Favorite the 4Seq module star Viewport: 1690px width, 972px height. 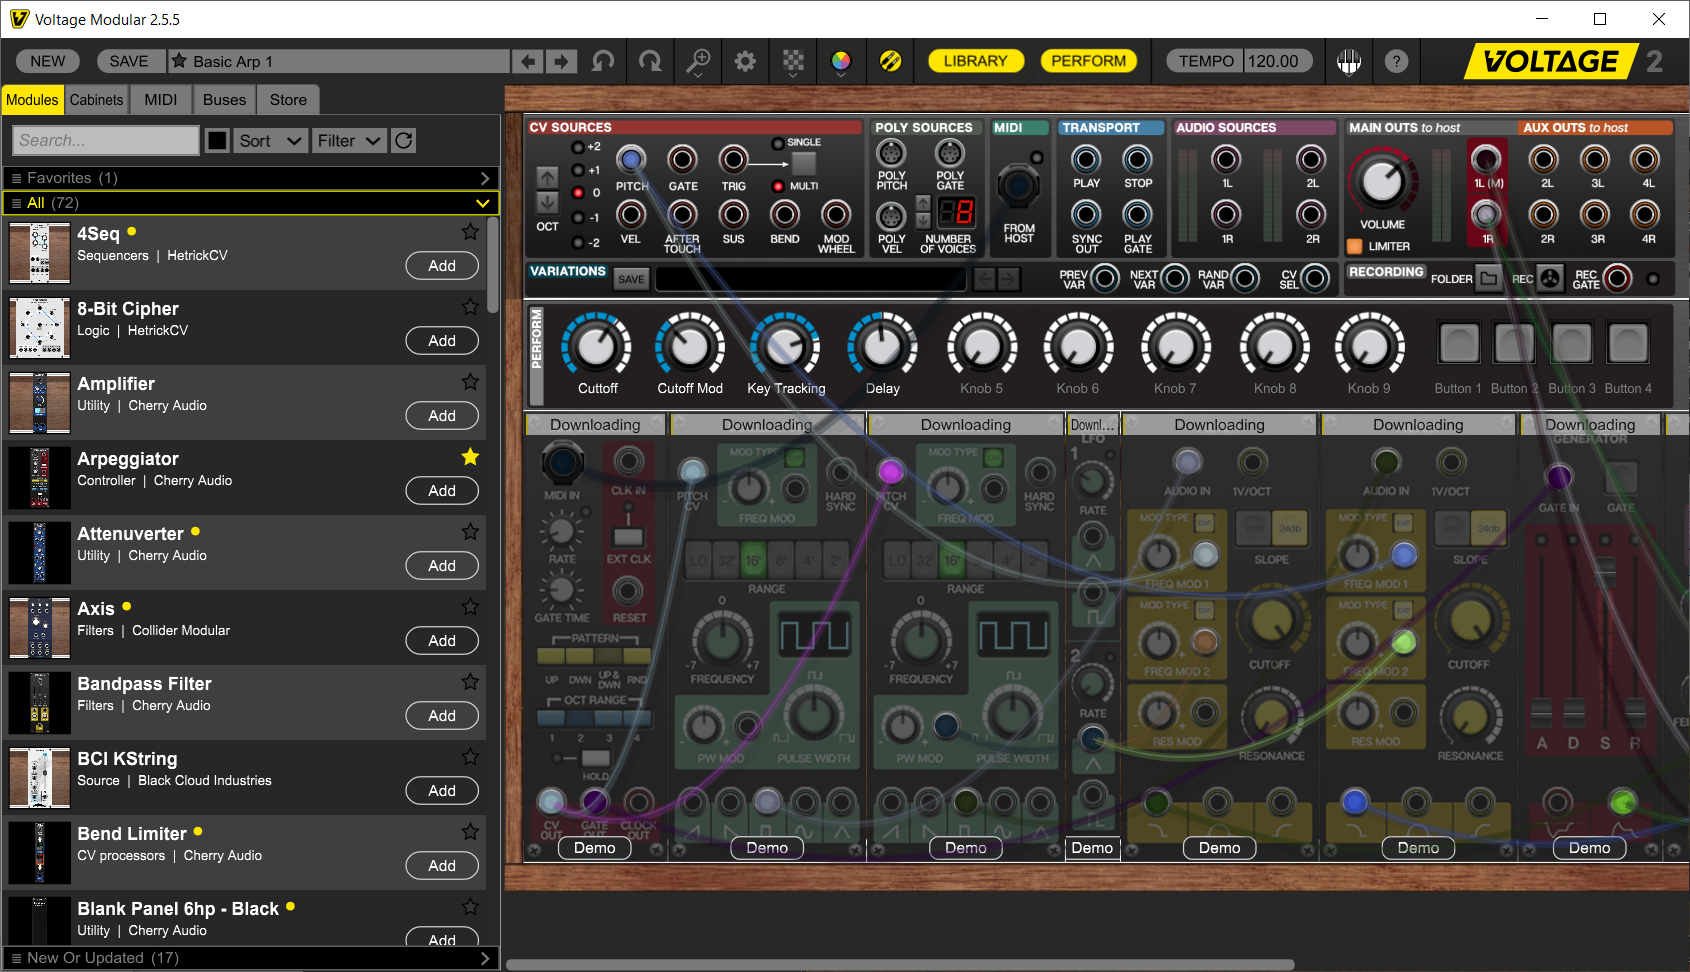470,231
